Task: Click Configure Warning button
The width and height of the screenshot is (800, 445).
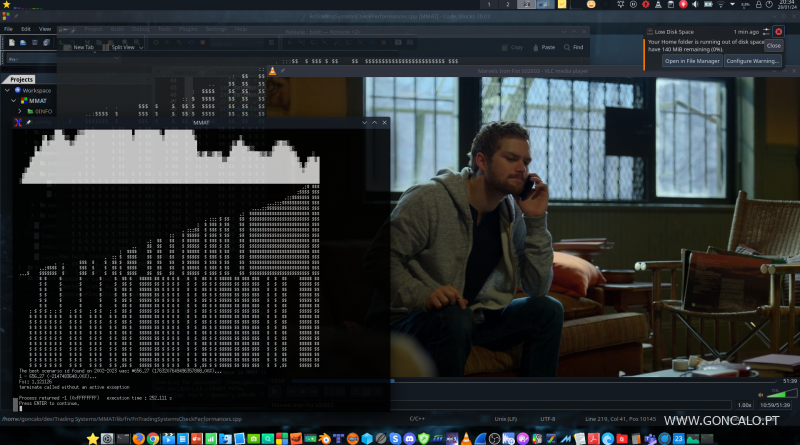Action: click(x=752, y=61)
